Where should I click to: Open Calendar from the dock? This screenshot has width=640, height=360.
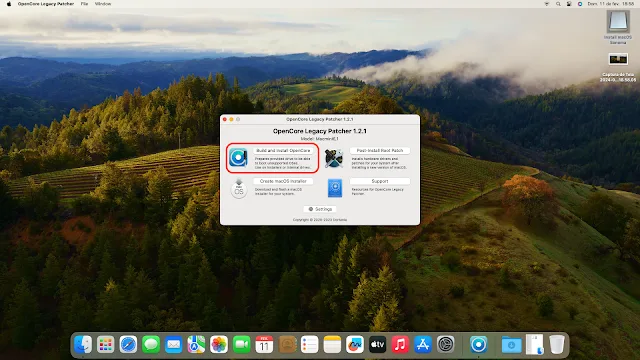[x=264, y=344]
